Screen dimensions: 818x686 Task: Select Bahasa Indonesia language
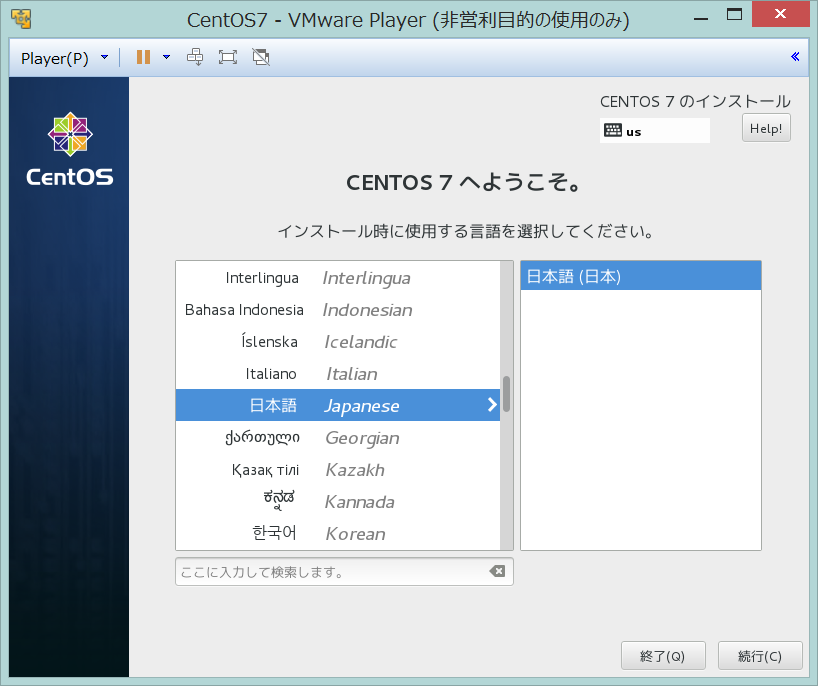tap(338, 310)
